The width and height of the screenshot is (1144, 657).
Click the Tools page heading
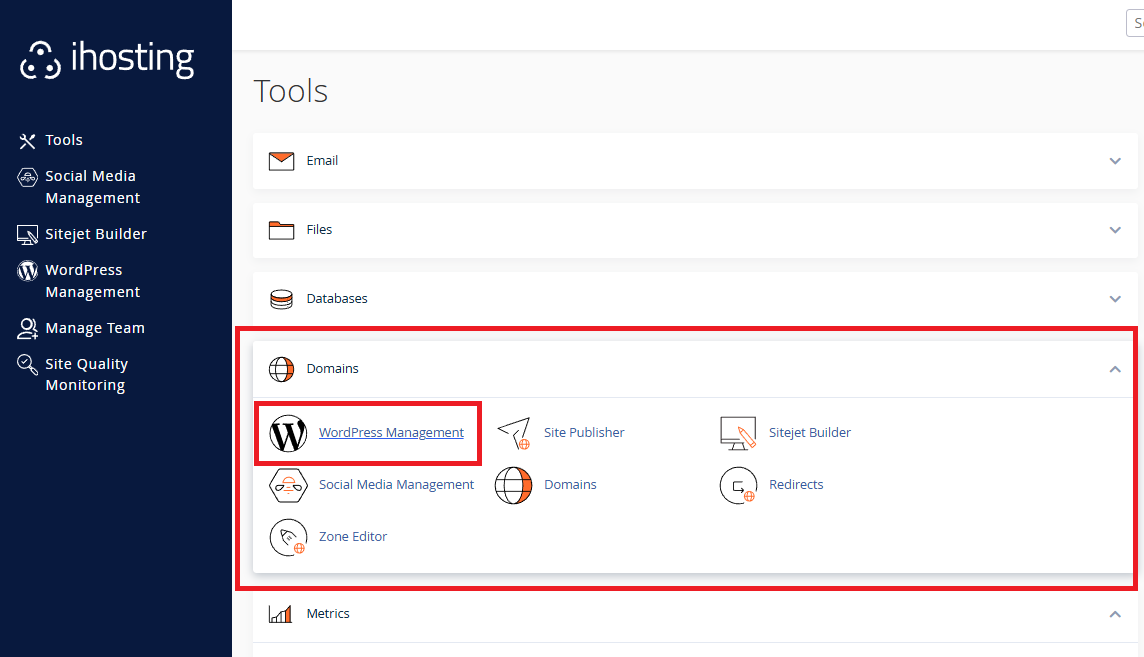pos(290,91)
